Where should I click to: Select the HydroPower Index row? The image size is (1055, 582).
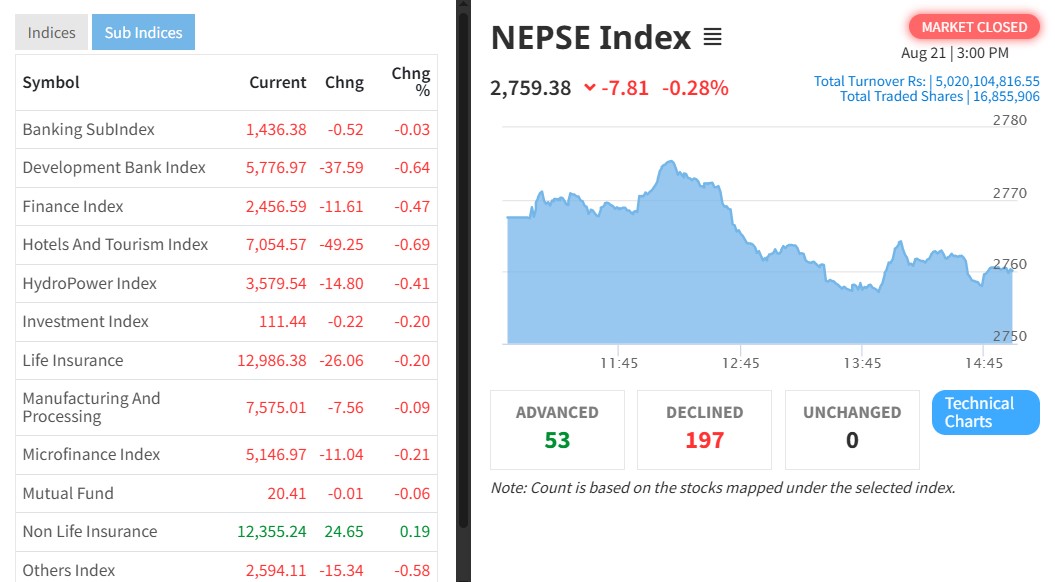tap(90, 283)
